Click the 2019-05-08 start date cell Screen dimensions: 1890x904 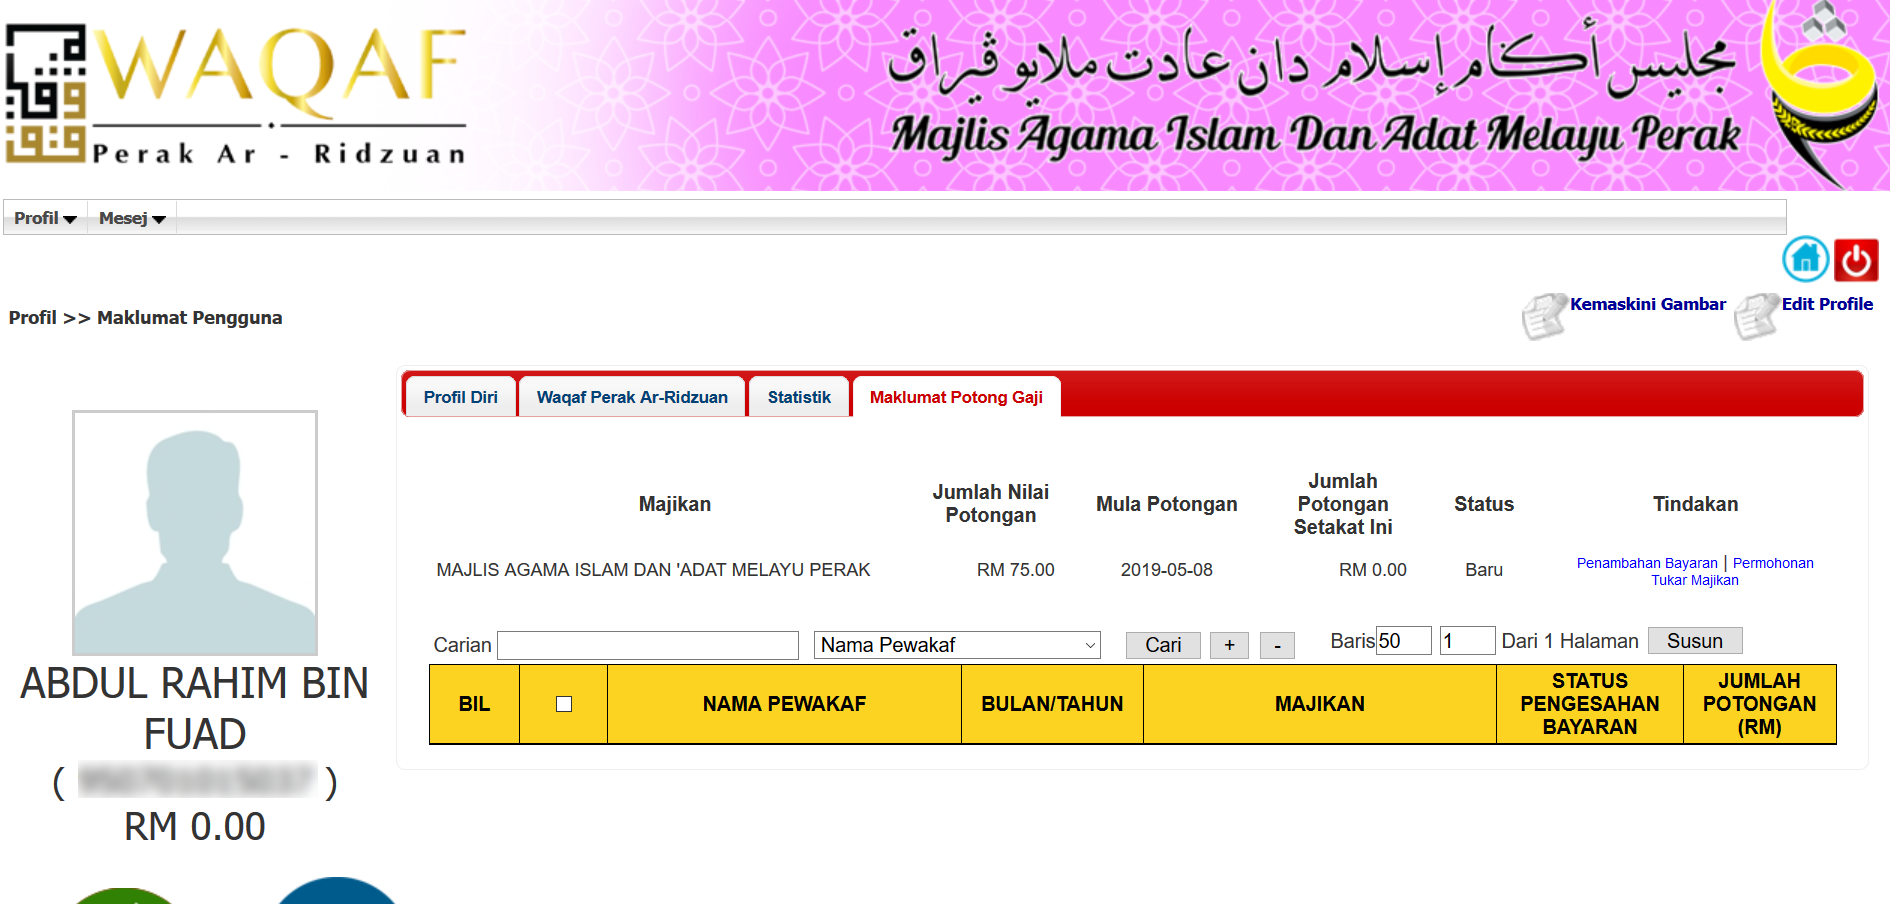pyautogui.click(x=1166, y=570)
